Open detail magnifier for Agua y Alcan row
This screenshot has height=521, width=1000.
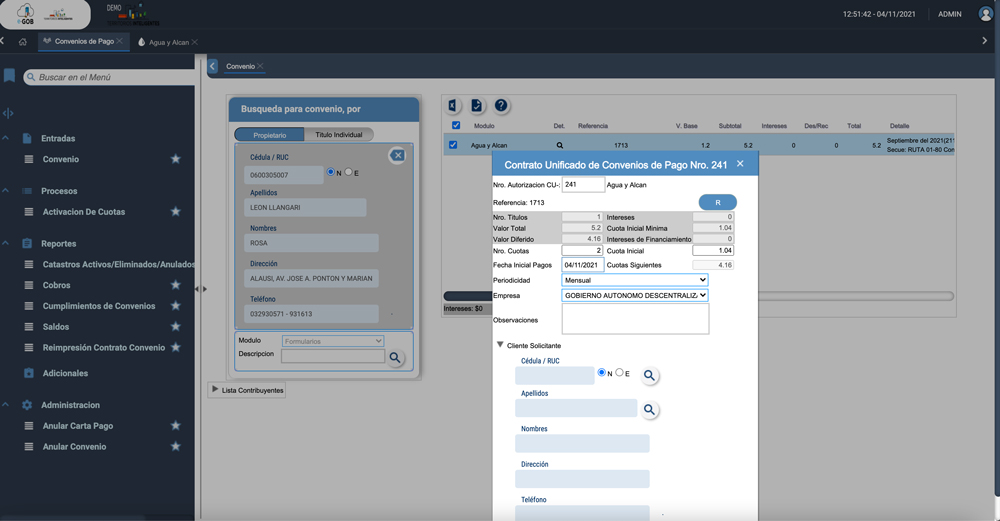pos(560,146)
